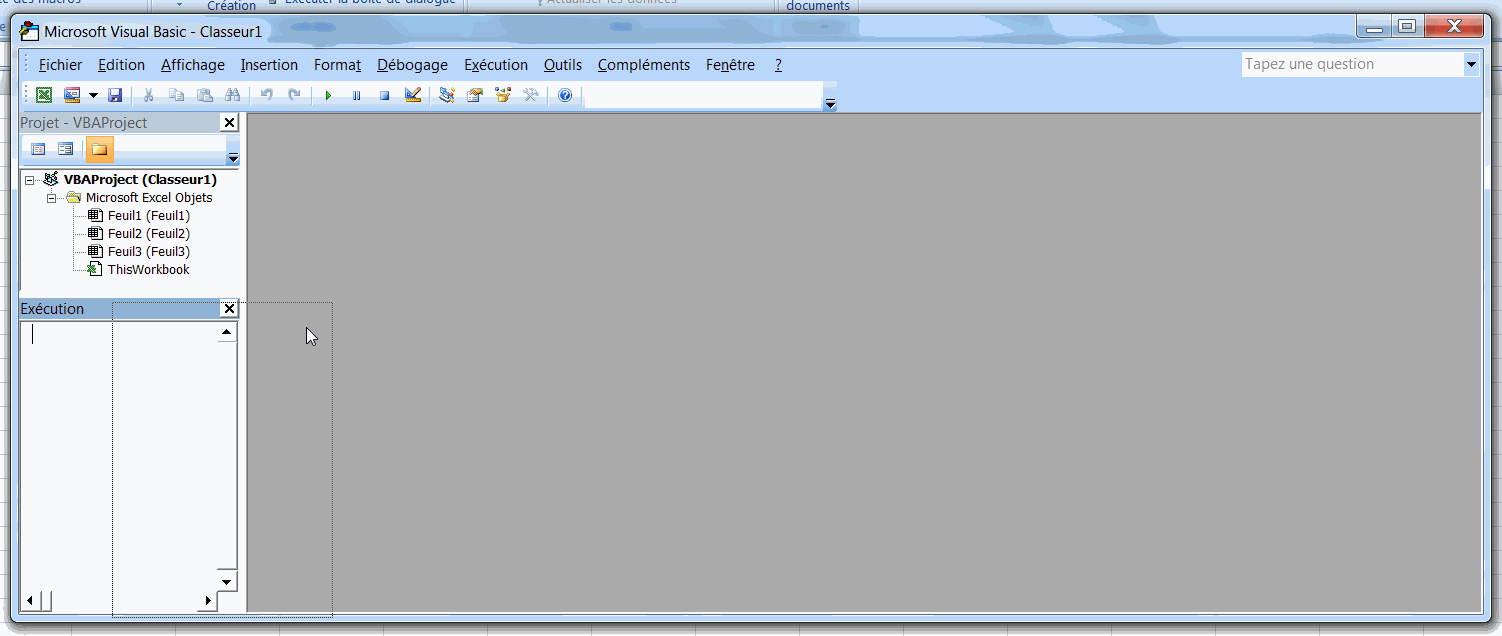Open the Compléments menu
Viewport: 1502px width, 636px height.
644,65
